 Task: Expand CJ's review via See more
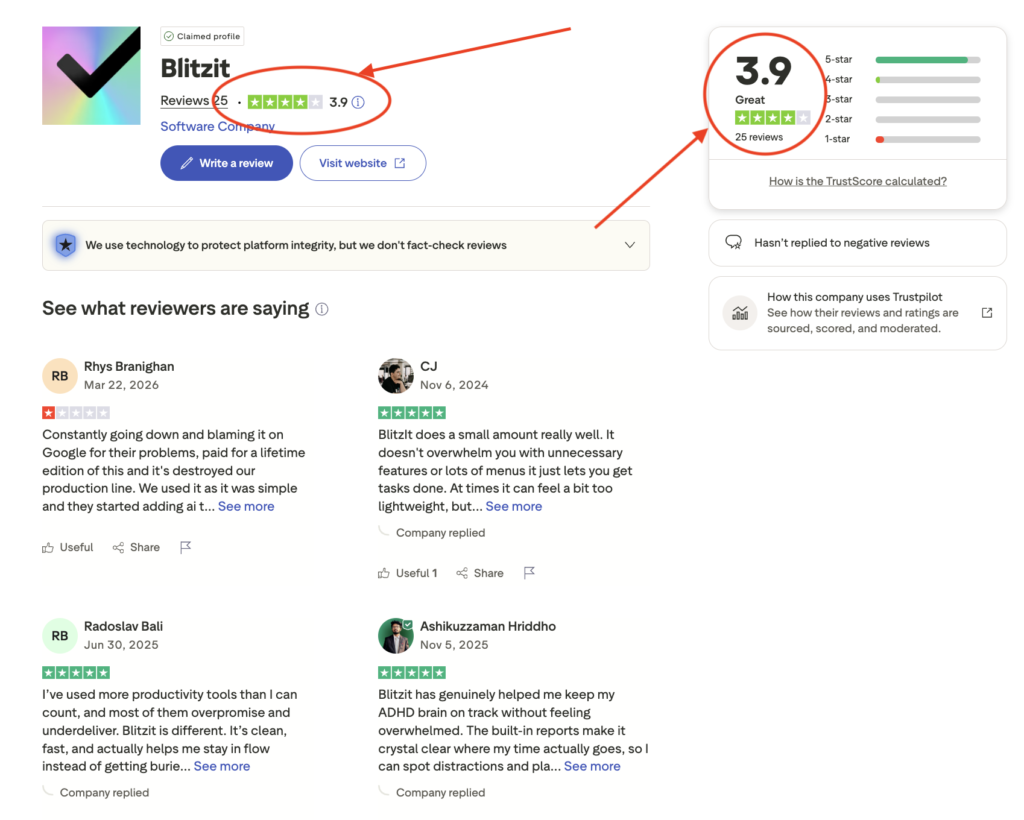pyautogui.click(x=514, y=507)
